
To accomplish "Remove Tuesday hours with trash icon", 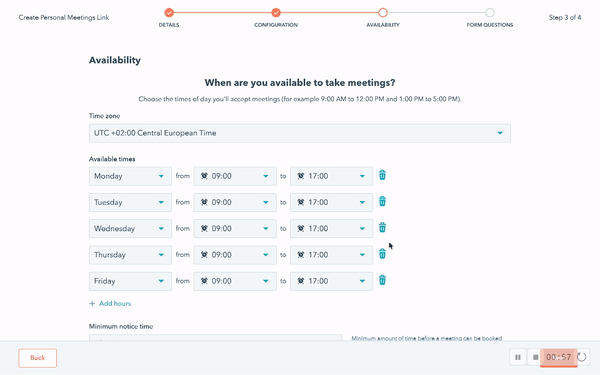I will 382,201.
